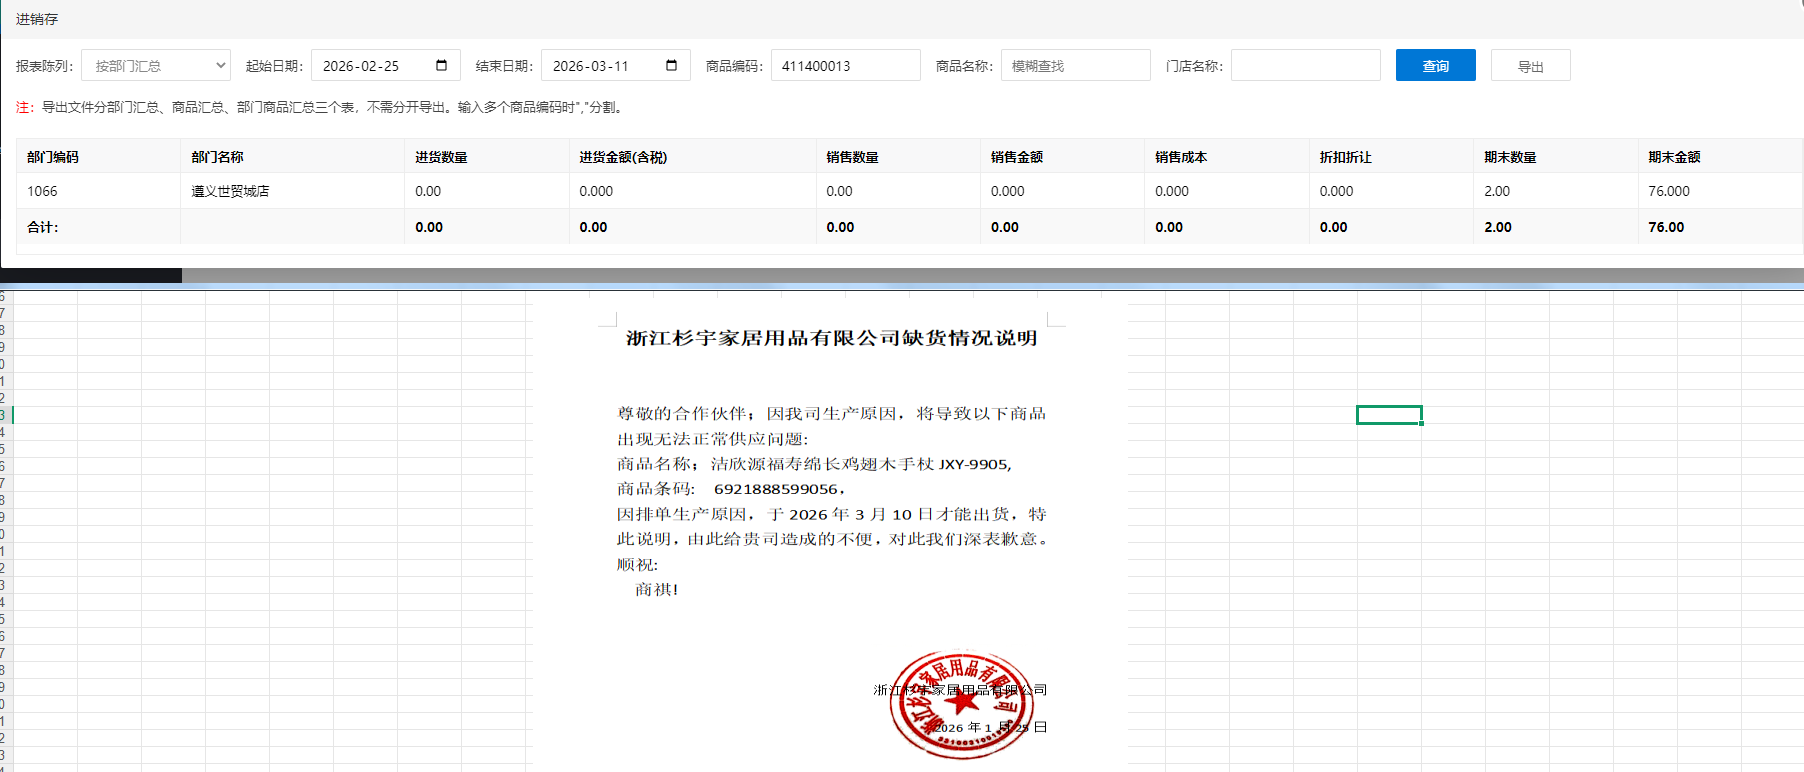Image resolution: width=1804 pixels, height=772 pixels.
Task: Click the red company seal stamp
Action: point(960,705)
